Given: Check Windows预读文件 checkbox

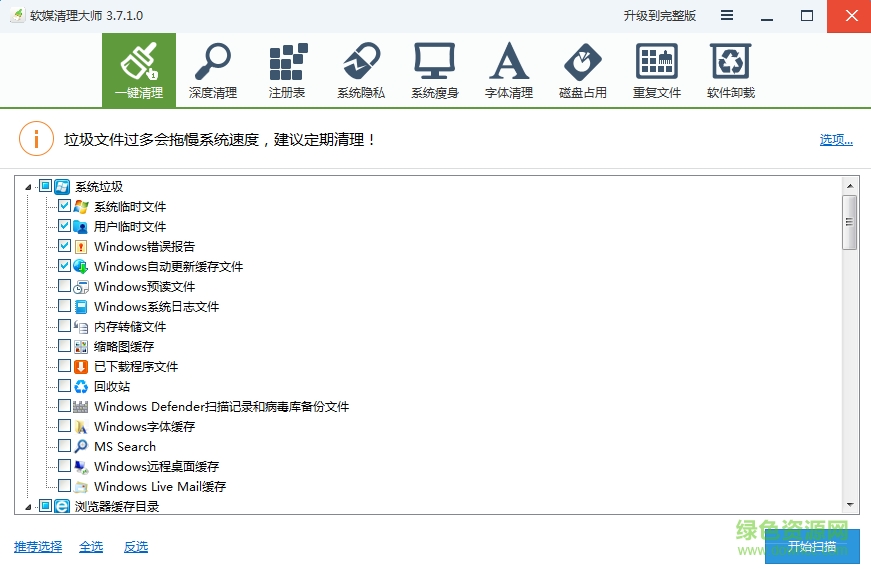Looking at the screenshot, I should coord(64,286).
